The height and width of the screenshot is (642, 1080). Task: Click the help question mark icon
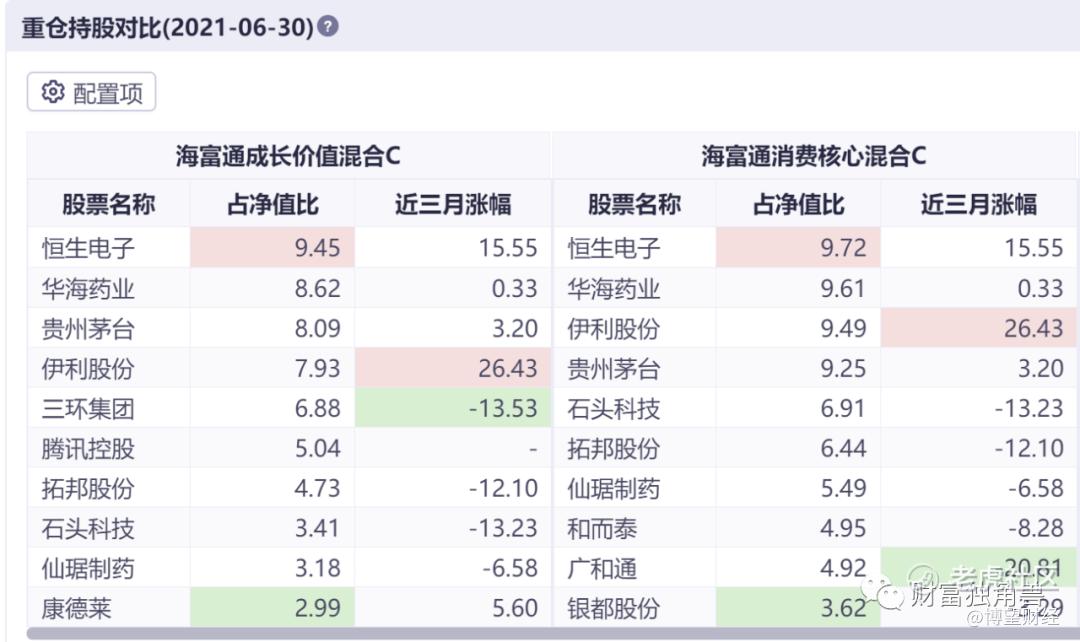pos(328,26)
